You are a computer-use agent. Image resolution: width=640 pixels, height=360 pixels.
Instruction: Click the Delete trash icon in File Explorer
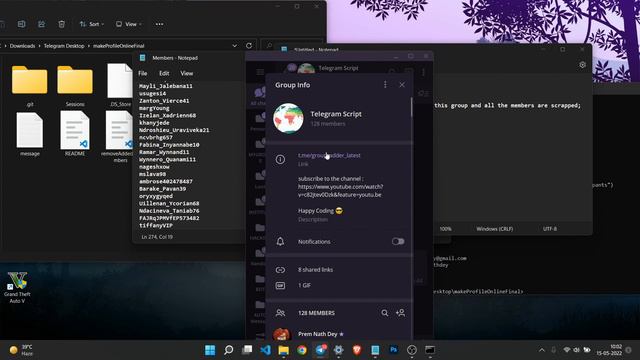[61, 24]
